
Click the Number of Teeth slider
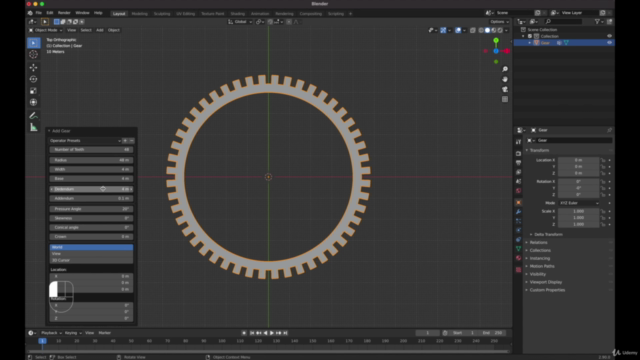[x=91, y=150]
